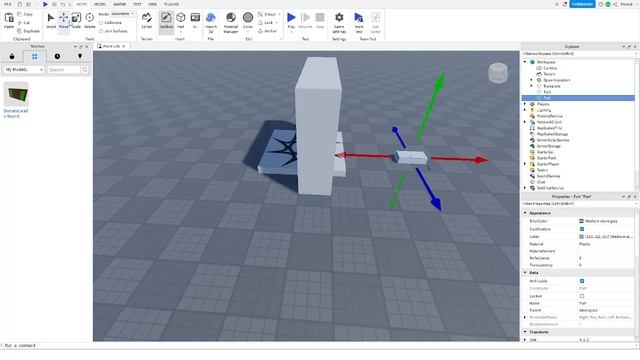Toggle the Locked property checkbox

coord(582,296)
